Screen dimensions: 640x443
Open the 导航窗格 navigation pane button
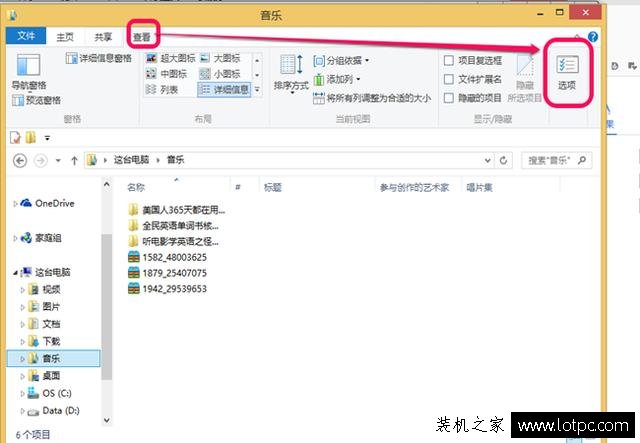point(29,71)
